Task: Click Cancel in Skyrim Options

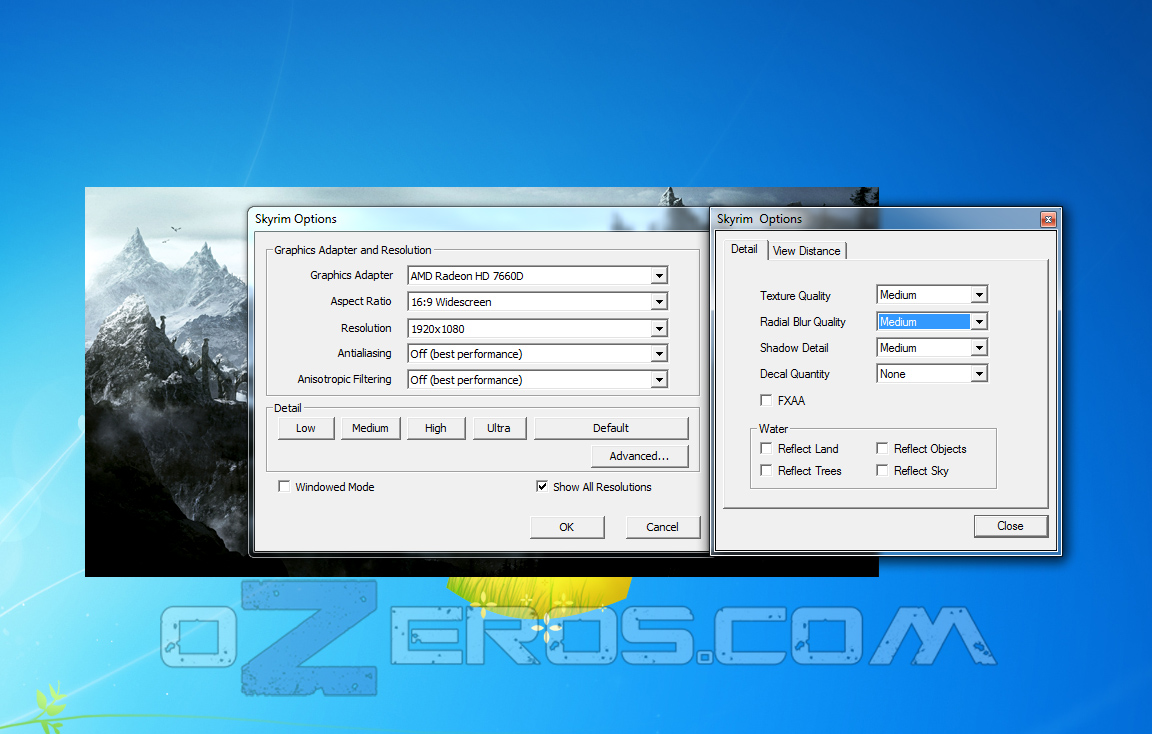Action: coord(662,527)
